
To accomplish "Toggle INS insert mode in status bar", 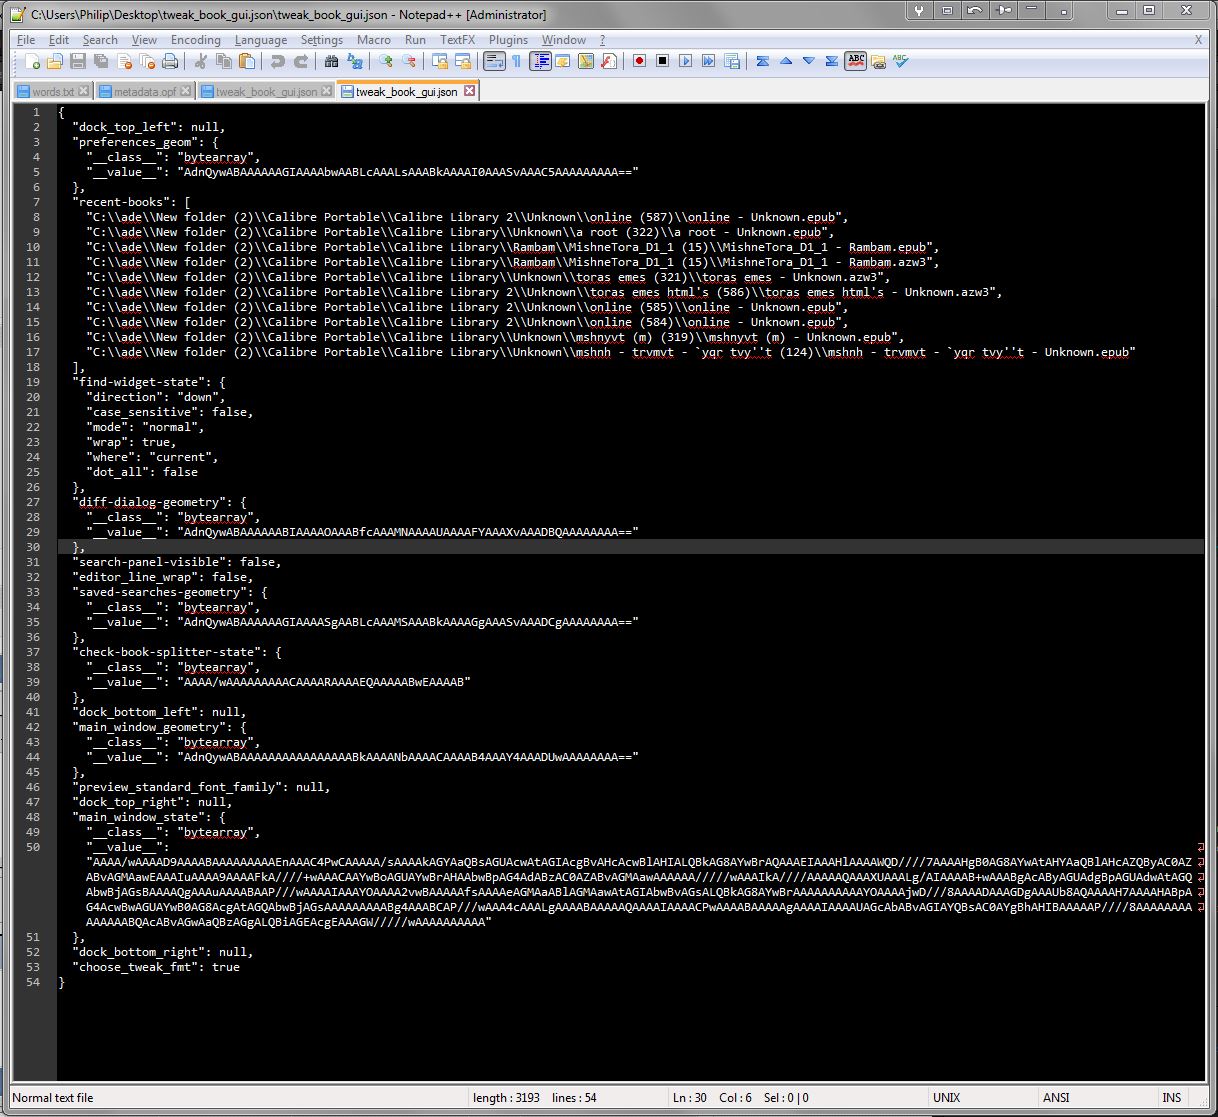I will [1172, 1097].
